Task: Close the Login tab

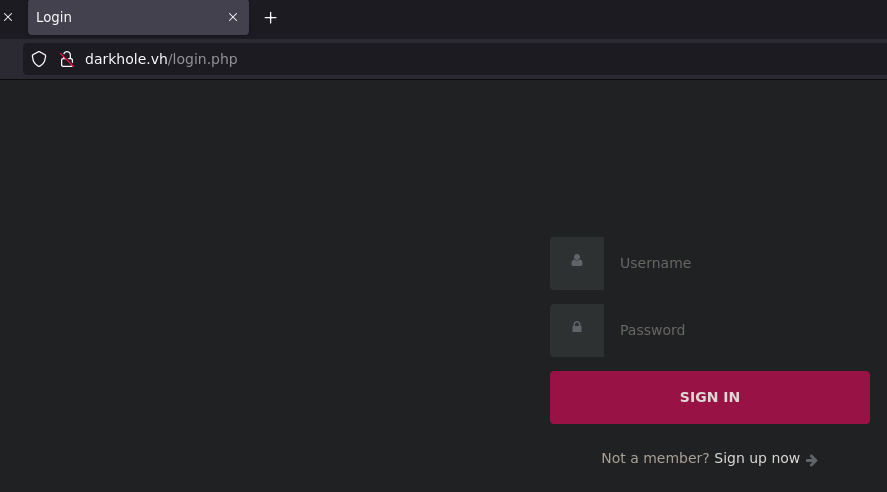Action: click(233, 17)
